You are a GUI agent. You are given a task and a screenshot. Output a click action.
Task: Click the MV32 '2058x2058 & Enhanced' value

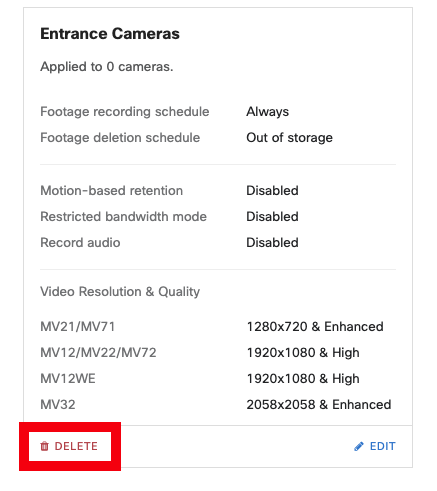point(319,405)
